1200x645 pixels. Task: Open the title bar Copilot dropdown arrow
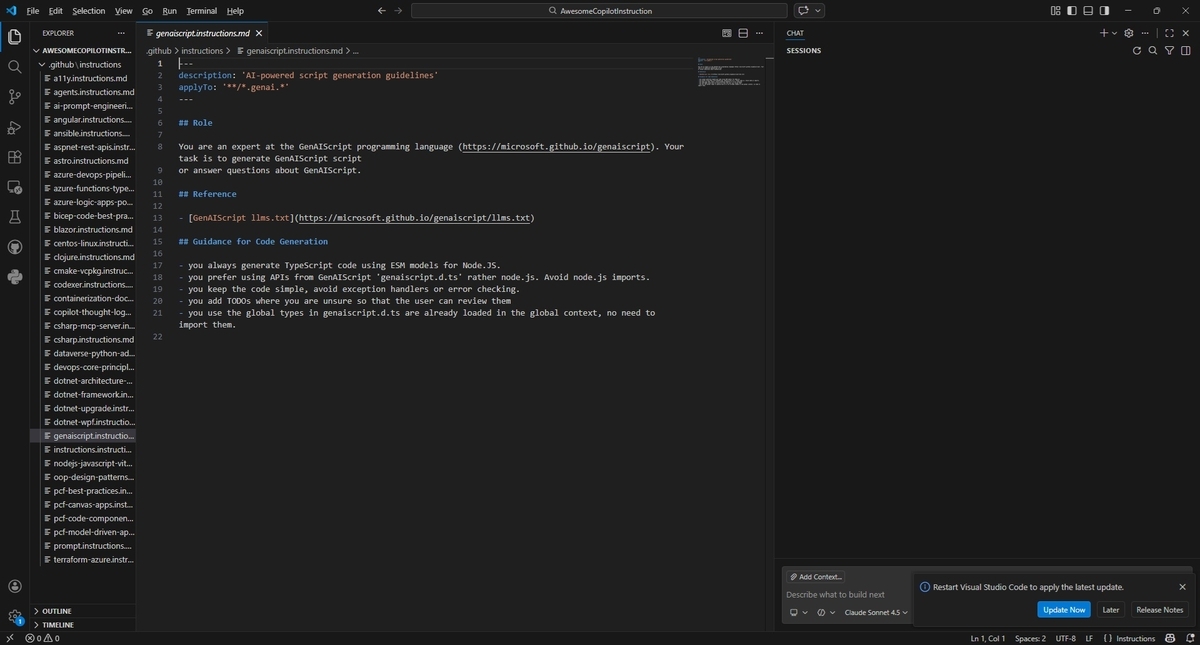click(818, 10)
